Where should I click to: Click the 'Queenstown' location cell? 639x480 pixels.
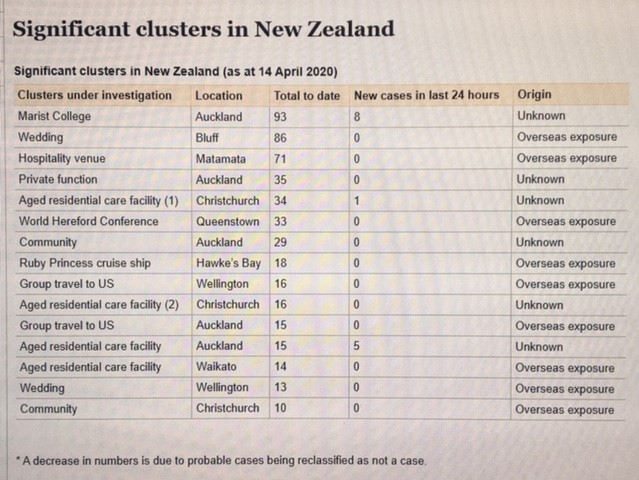(227, 221)
